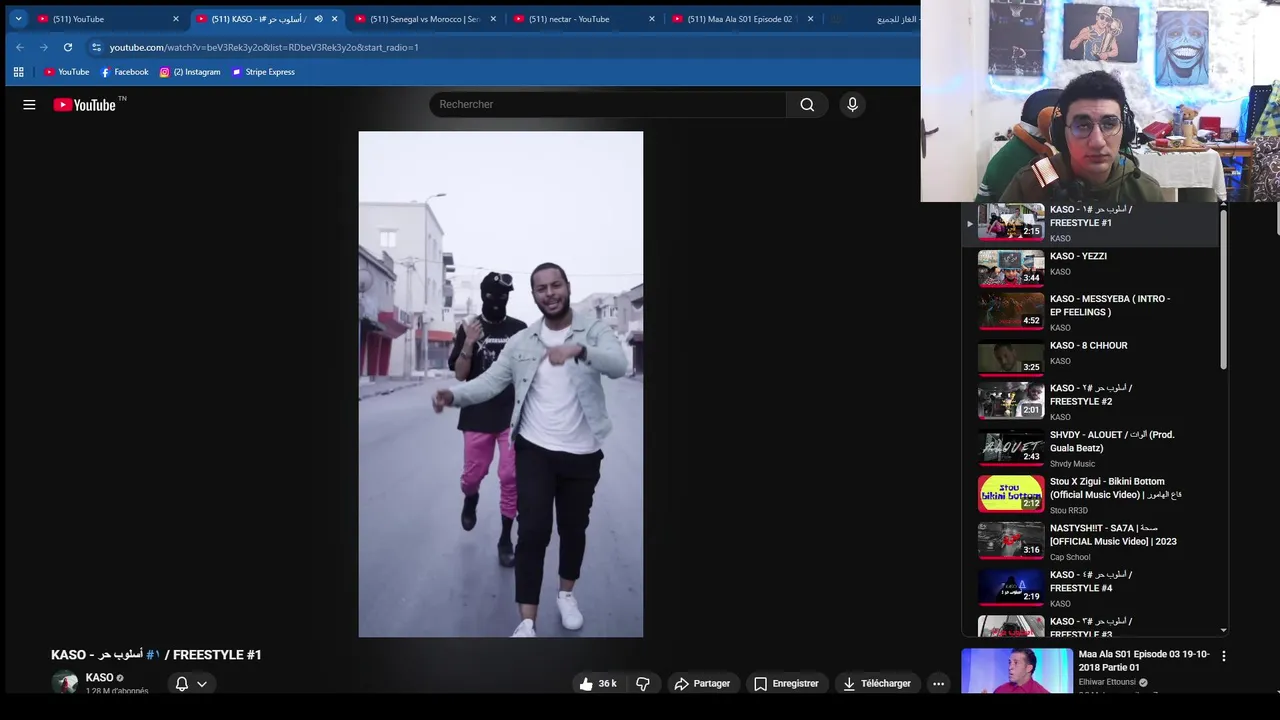Play SHVDY - ALOUET from playlist

click(1088, 448)
